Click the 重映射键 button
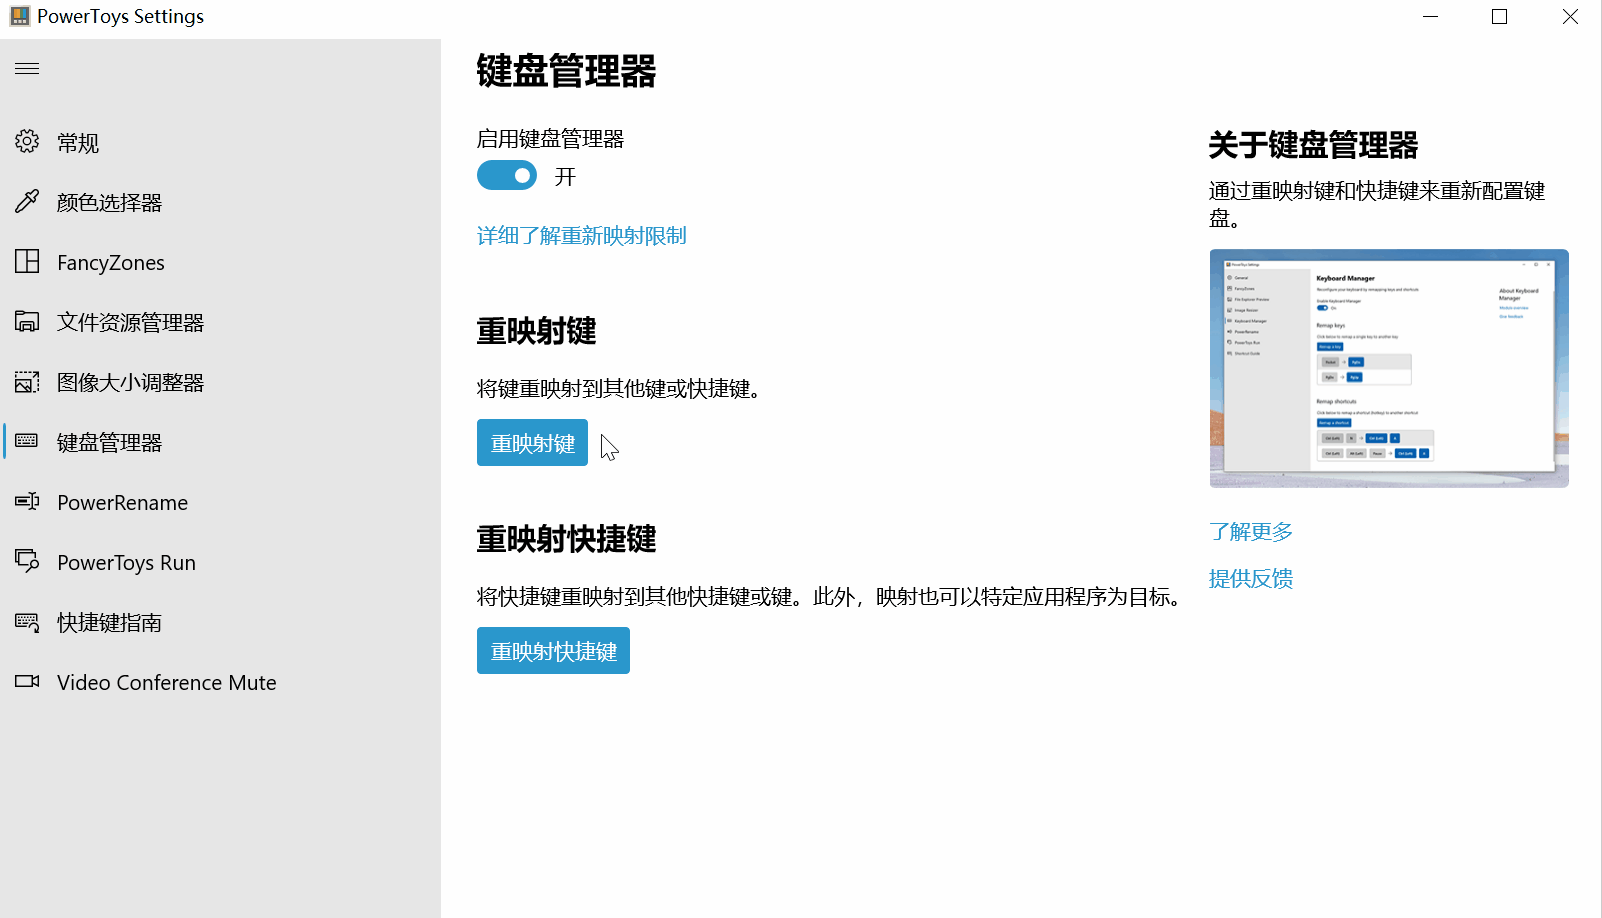The height and width of the screenshot is (918, 1602). click(x=532, y=442)
